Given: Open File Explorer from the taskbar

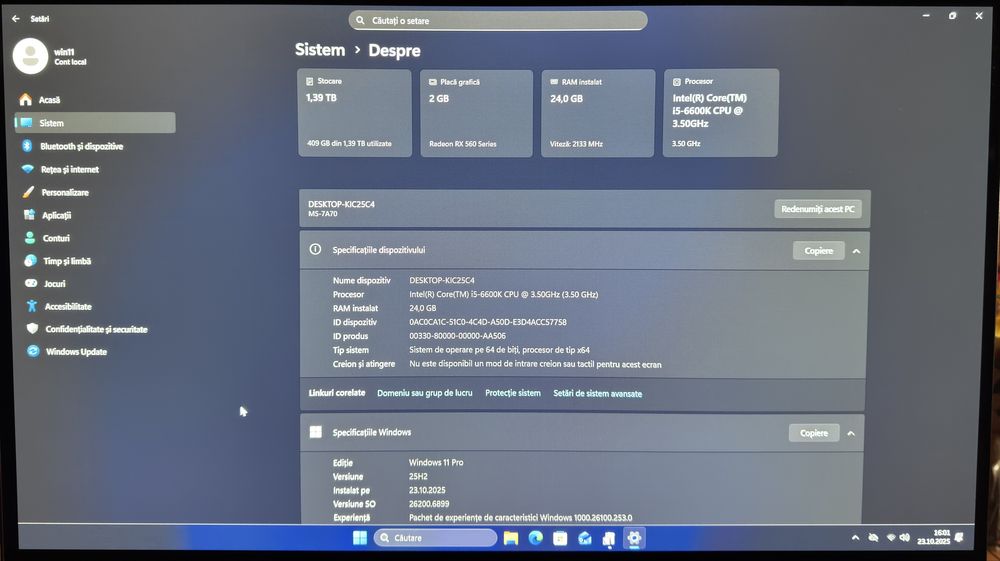Looking at the screenshot, I should point(511,538).
